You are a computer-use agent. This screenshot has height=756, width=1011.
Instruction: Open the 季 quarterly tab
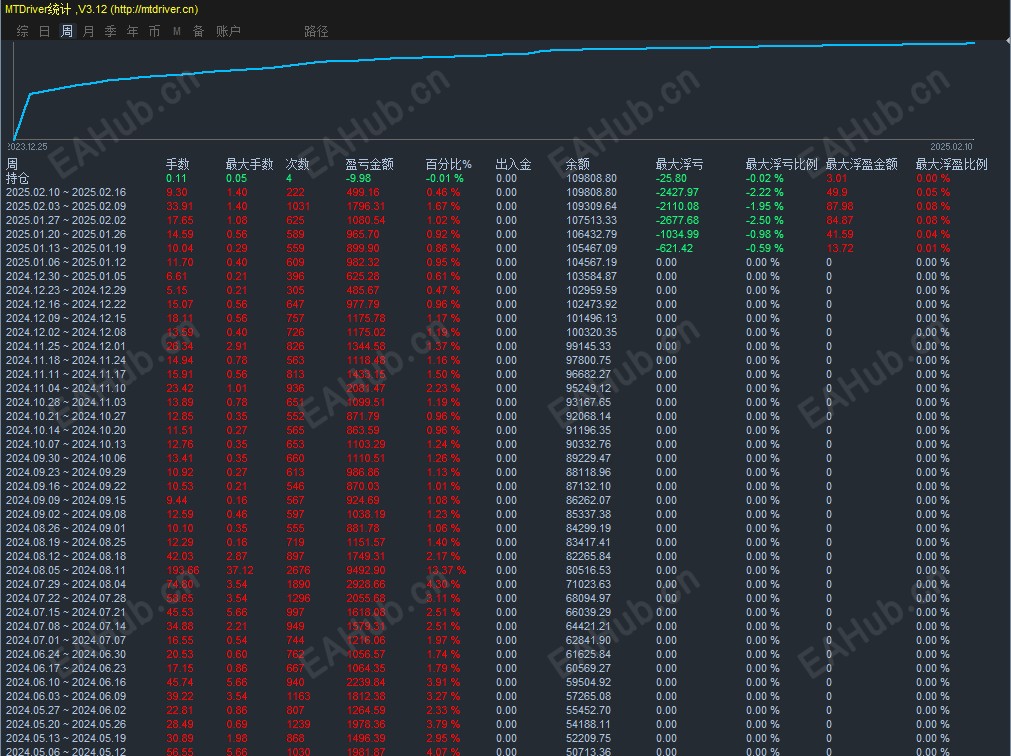point(110,31)
